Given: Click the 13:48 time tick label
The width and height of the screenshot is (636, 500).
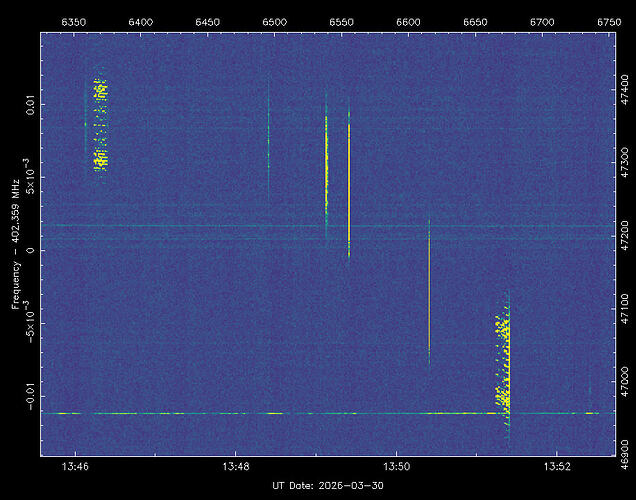Looking at the screenshot, I should [x=236, y=466].
